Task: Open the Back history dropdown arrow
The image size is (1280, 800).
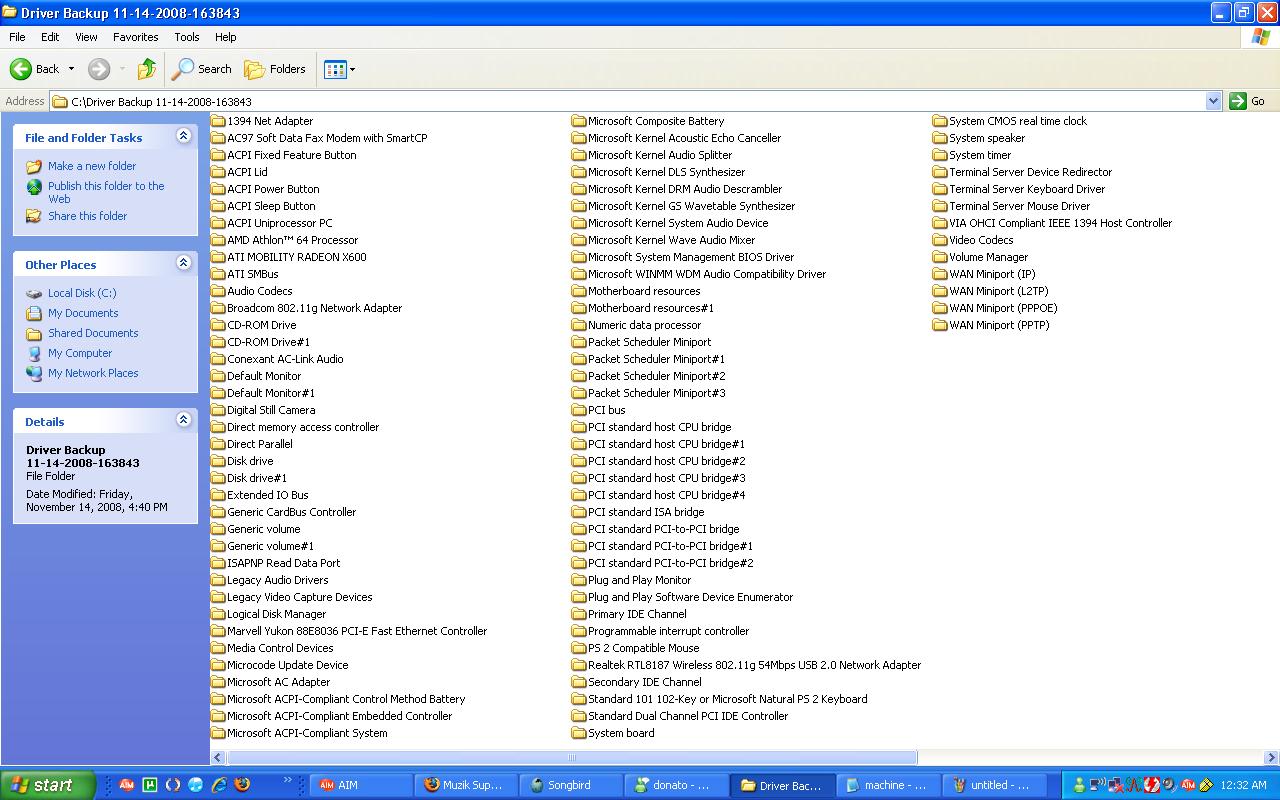Action: [x=71, y=69]
